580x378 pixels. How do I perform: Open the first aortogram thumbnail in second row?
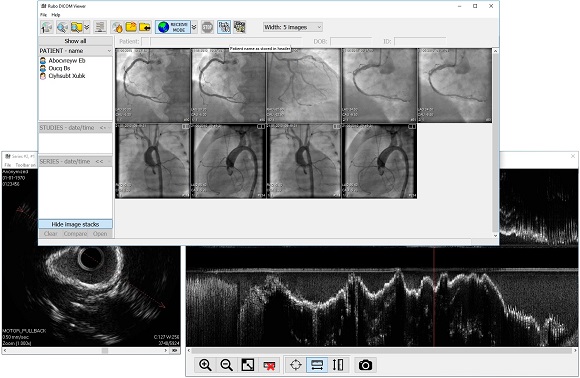pos(153,161)
